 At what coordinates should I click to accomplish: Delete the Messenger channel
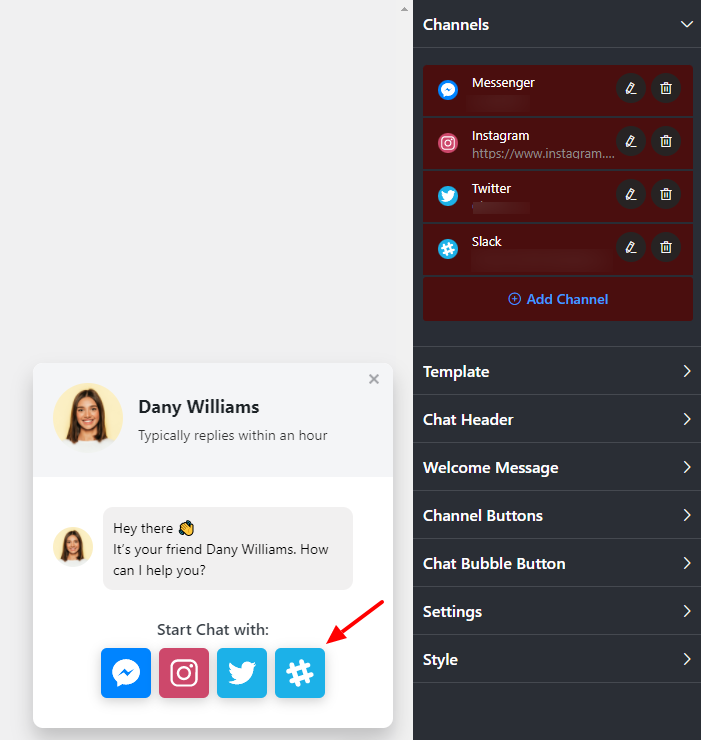coord(666,88)
